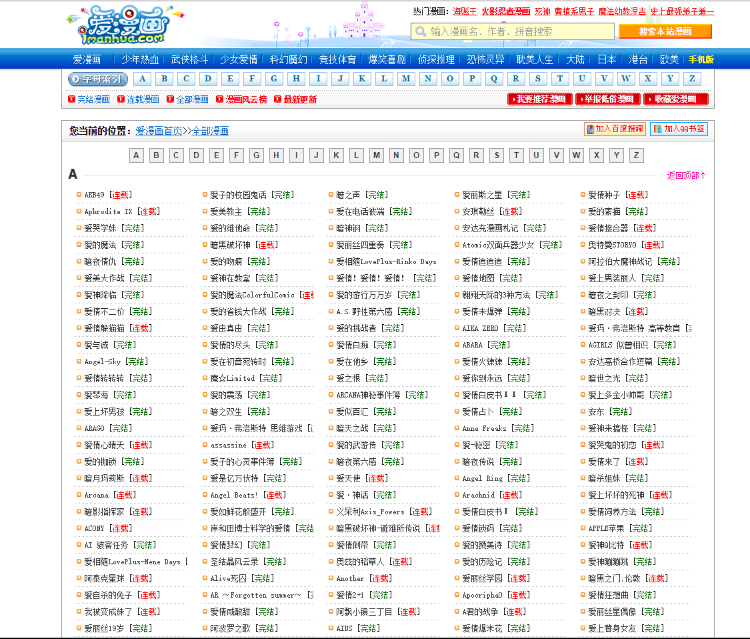The height and width of the screenshot is (639, 750).
Task: Open 漫画风云榜 ranking icon link
Action: [x=242, y=100]
